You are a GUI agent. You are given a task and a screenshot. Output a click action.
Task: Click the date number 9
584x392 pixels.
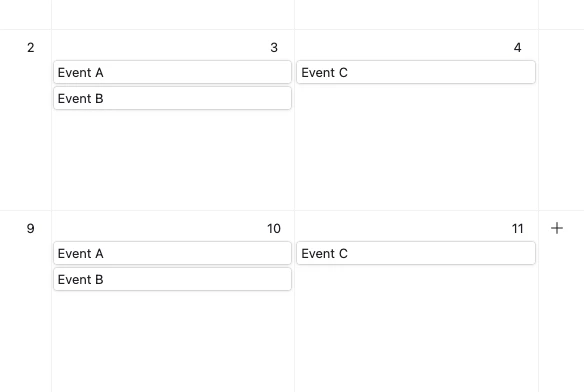pos(31,228)
